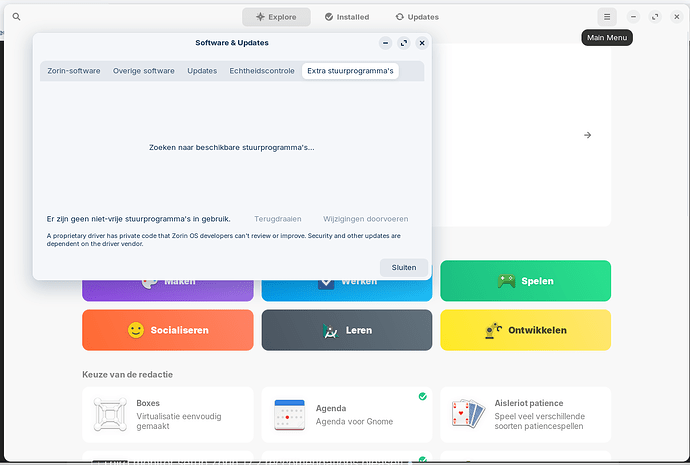Open the Maken category tile
Image resolution: width=690 pixels, height=465 pixels.
point(168,290)
